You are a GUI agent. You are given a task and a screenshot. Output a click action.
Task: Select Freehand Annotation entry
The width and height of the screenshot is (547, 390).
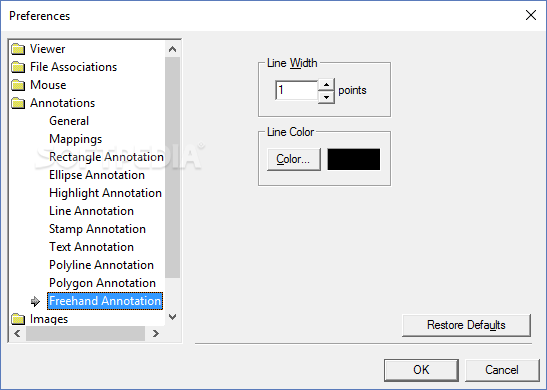point(105,301)
